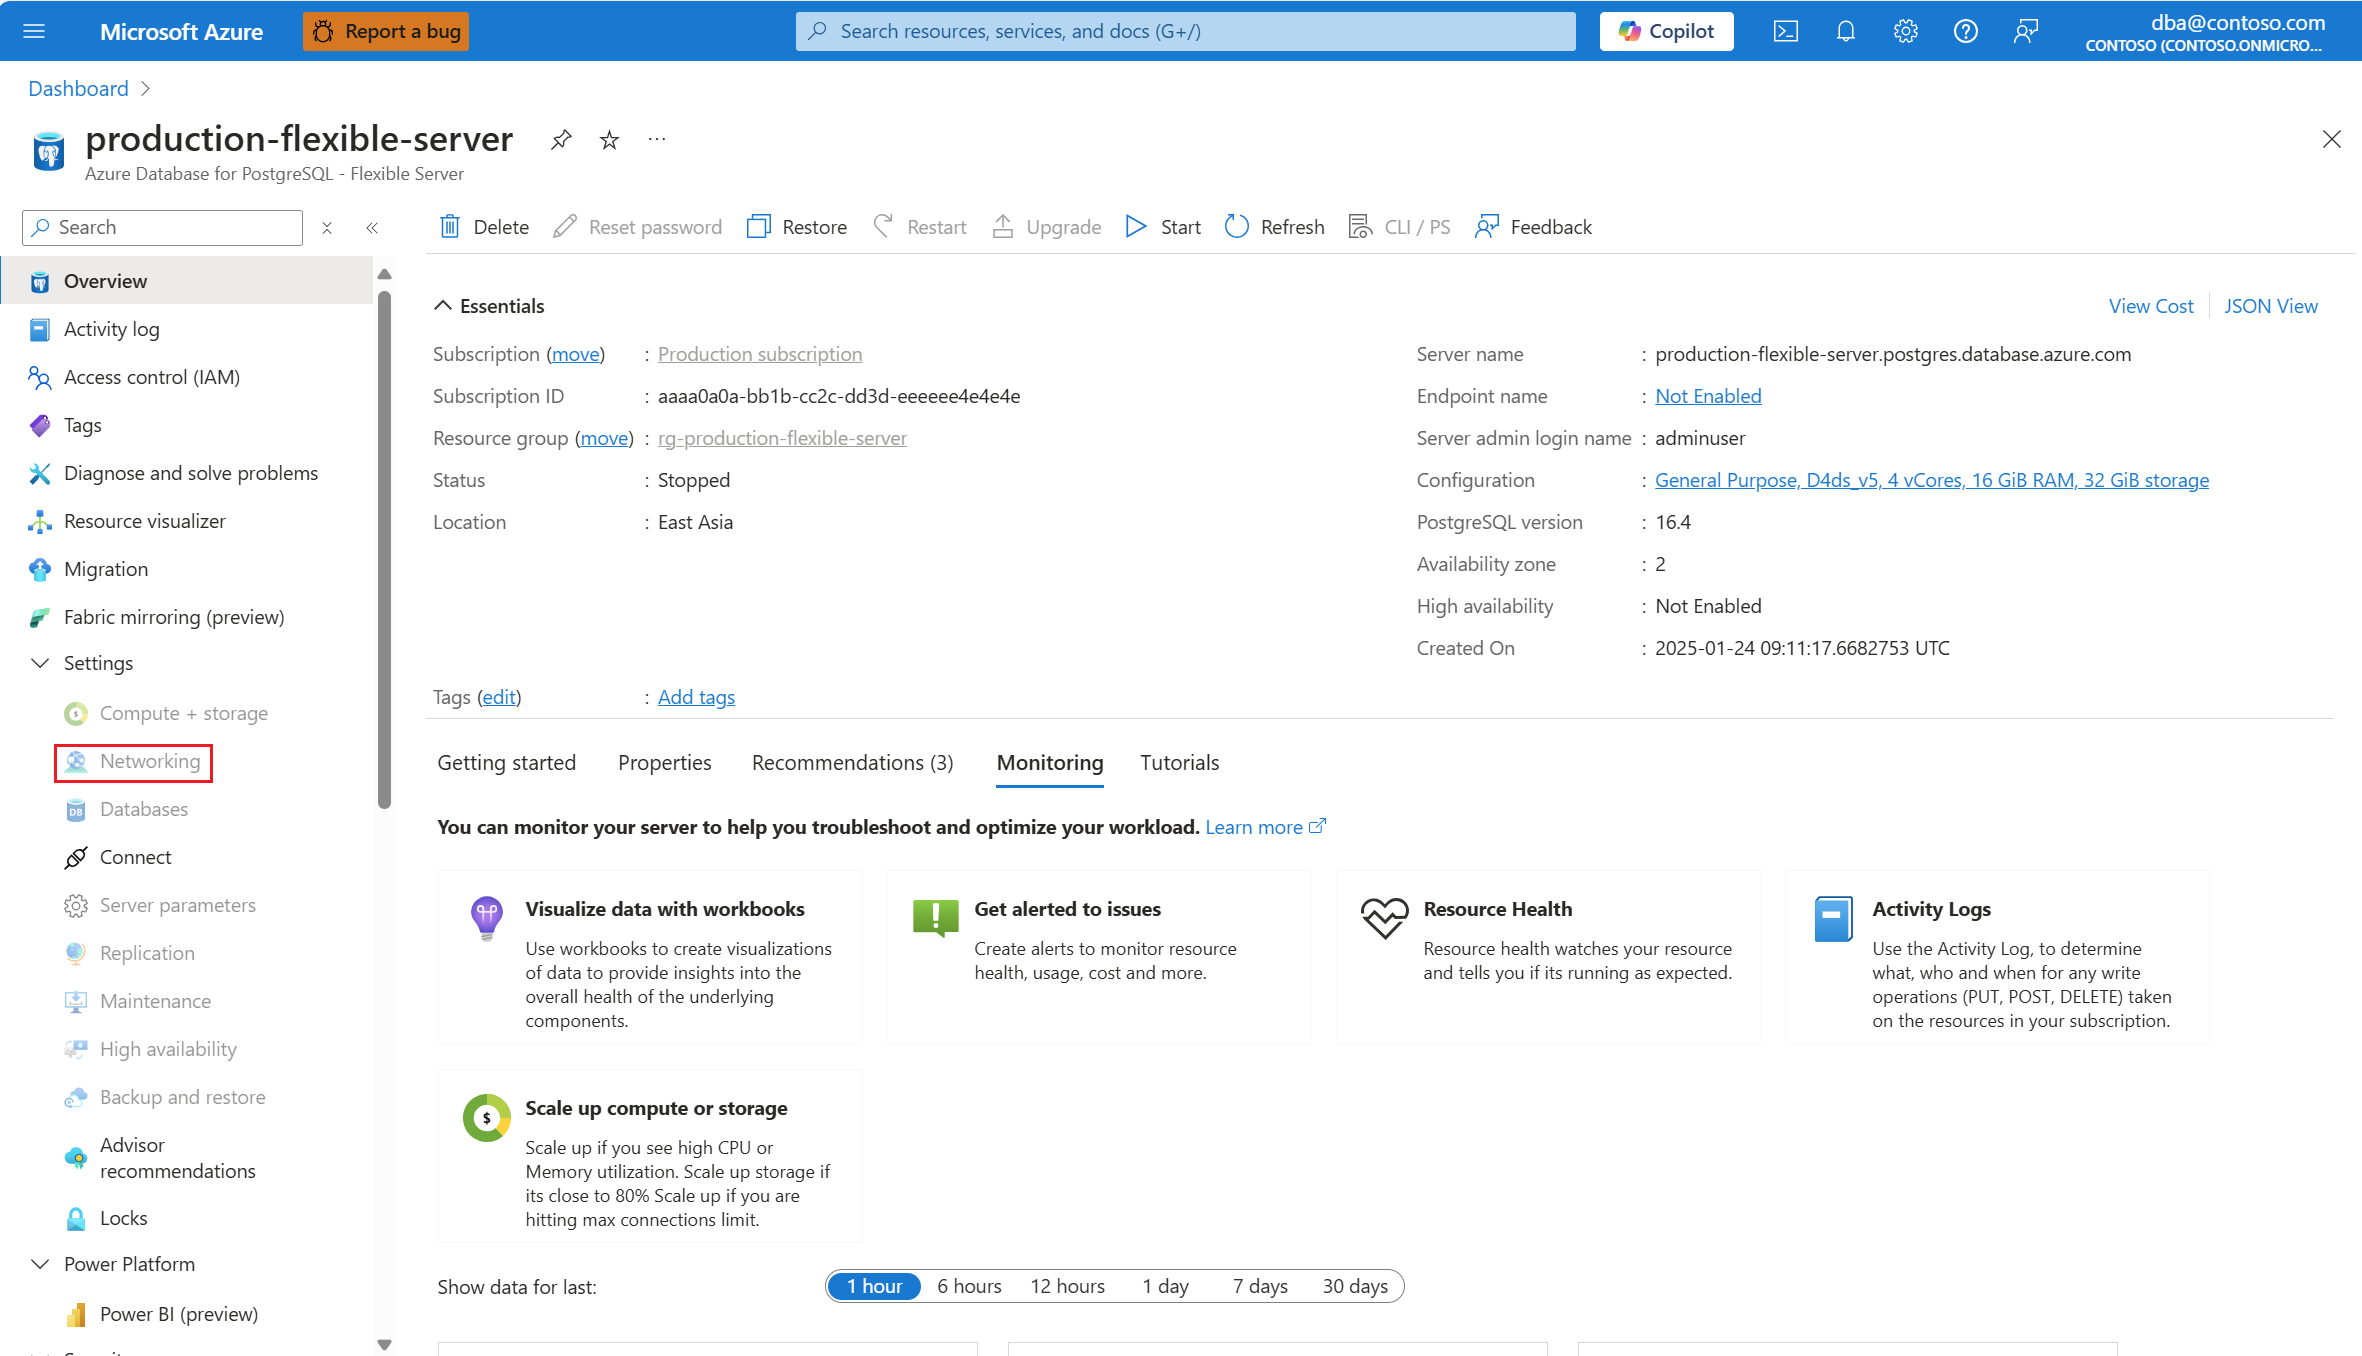
Task: Select the 6 hours time range
Action: click(x=968, y=1286)
